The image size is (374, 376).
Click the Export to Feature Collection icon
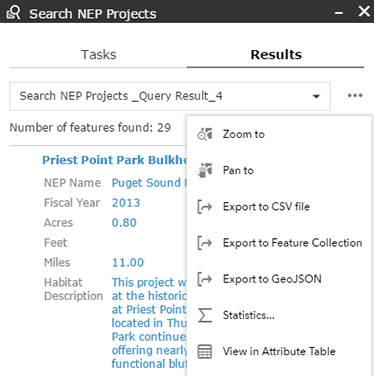tap(205, 243)
